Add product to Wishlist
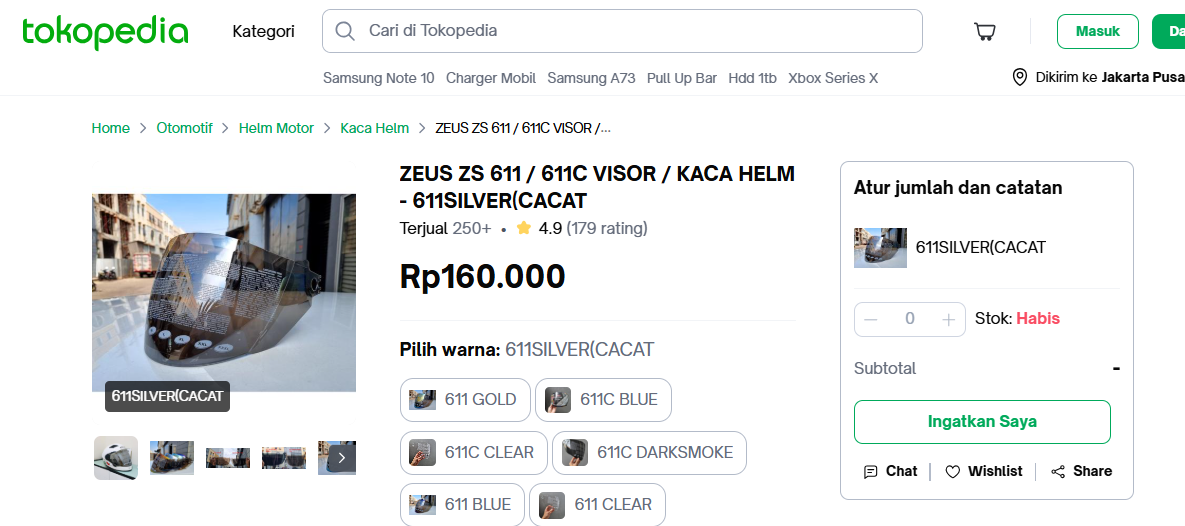 click(984, 471)
